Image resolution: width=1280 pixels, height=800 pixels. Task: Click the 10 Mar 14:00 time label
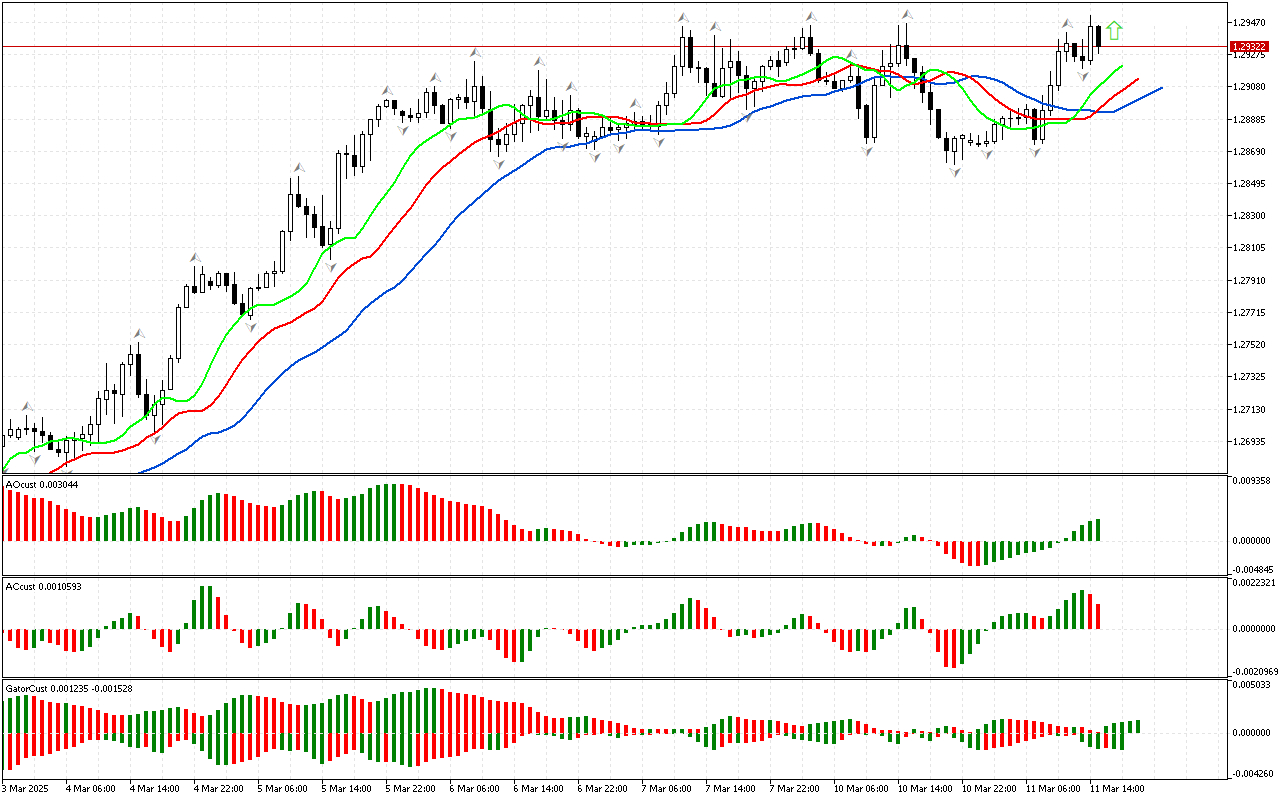coord(924,788)
